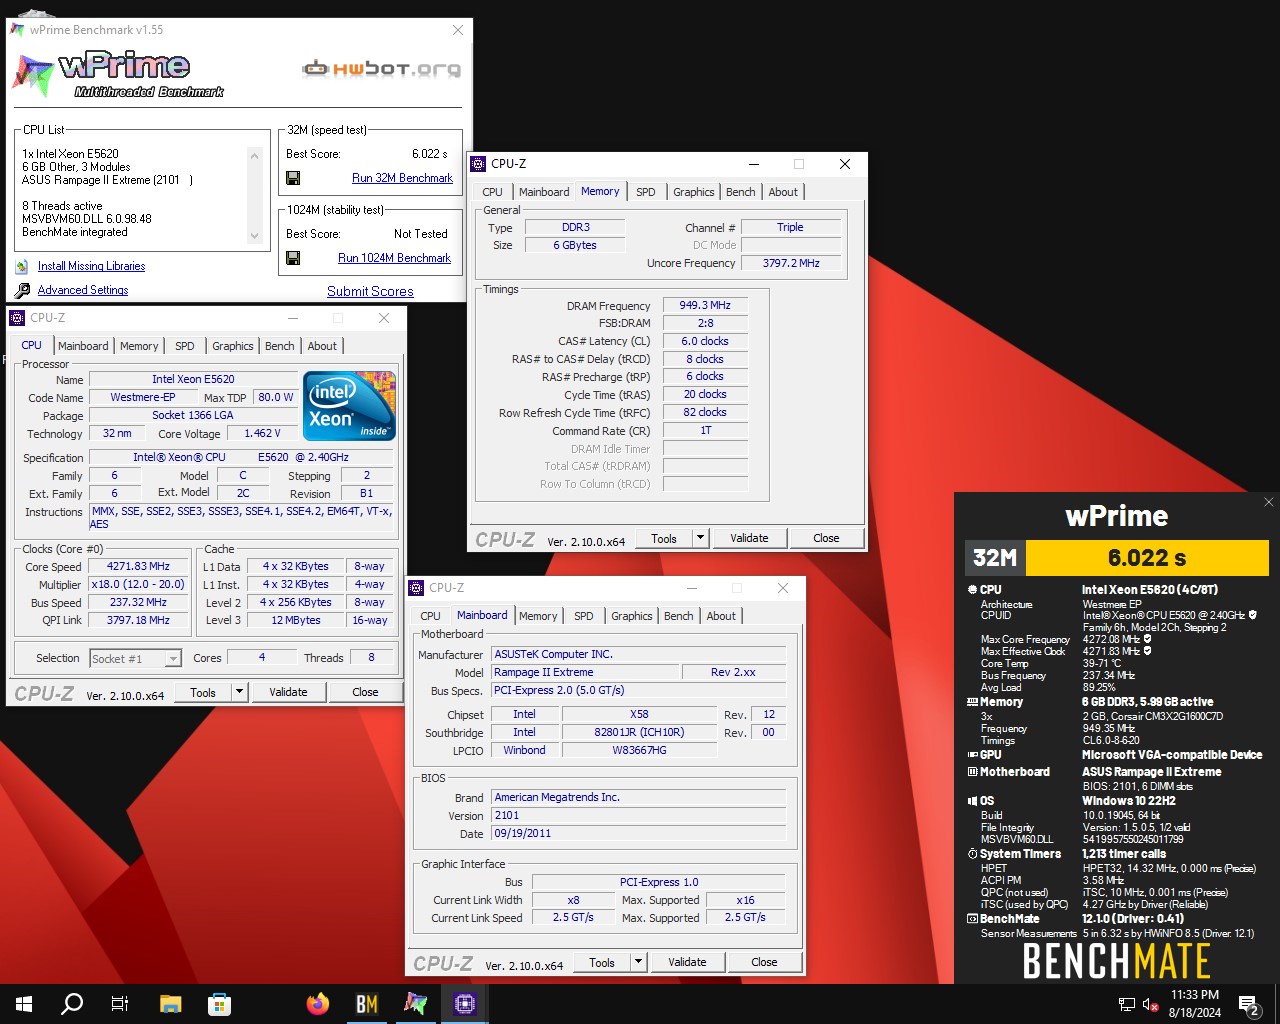This screenshot has height=1024, width=1280.
Task: Open the notification center icon
Action: click(1248, 1004)
